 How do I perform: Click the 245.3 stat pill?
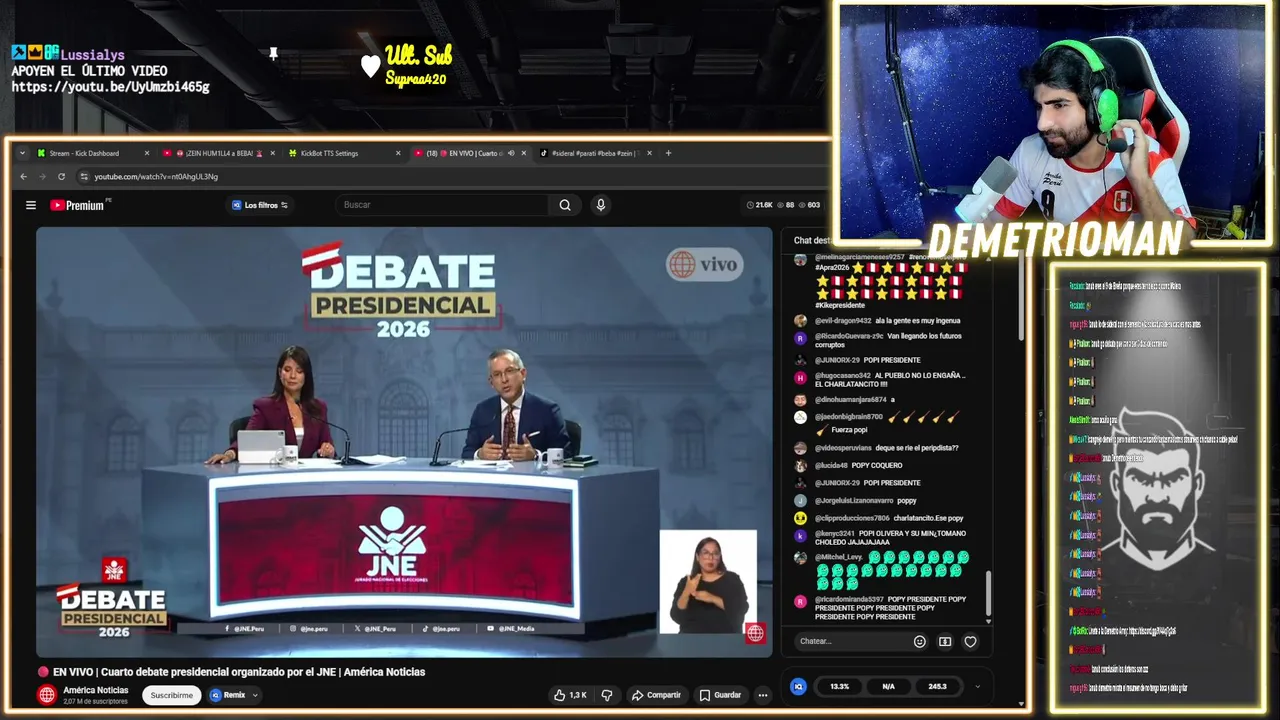click(937, 686)
